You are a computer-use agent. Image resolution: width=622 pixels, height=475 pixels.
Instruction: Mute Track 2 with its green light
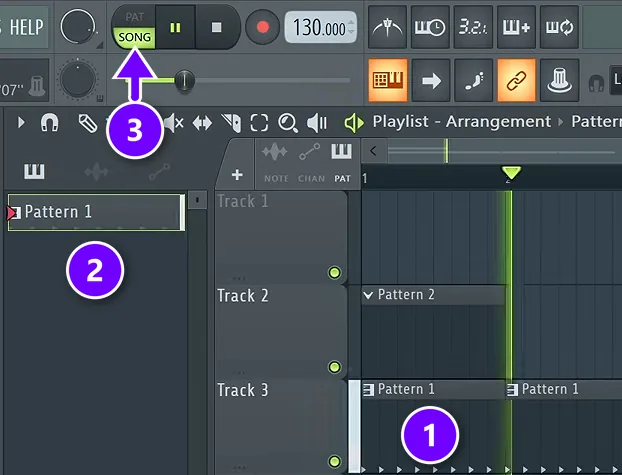pos(334,367)
